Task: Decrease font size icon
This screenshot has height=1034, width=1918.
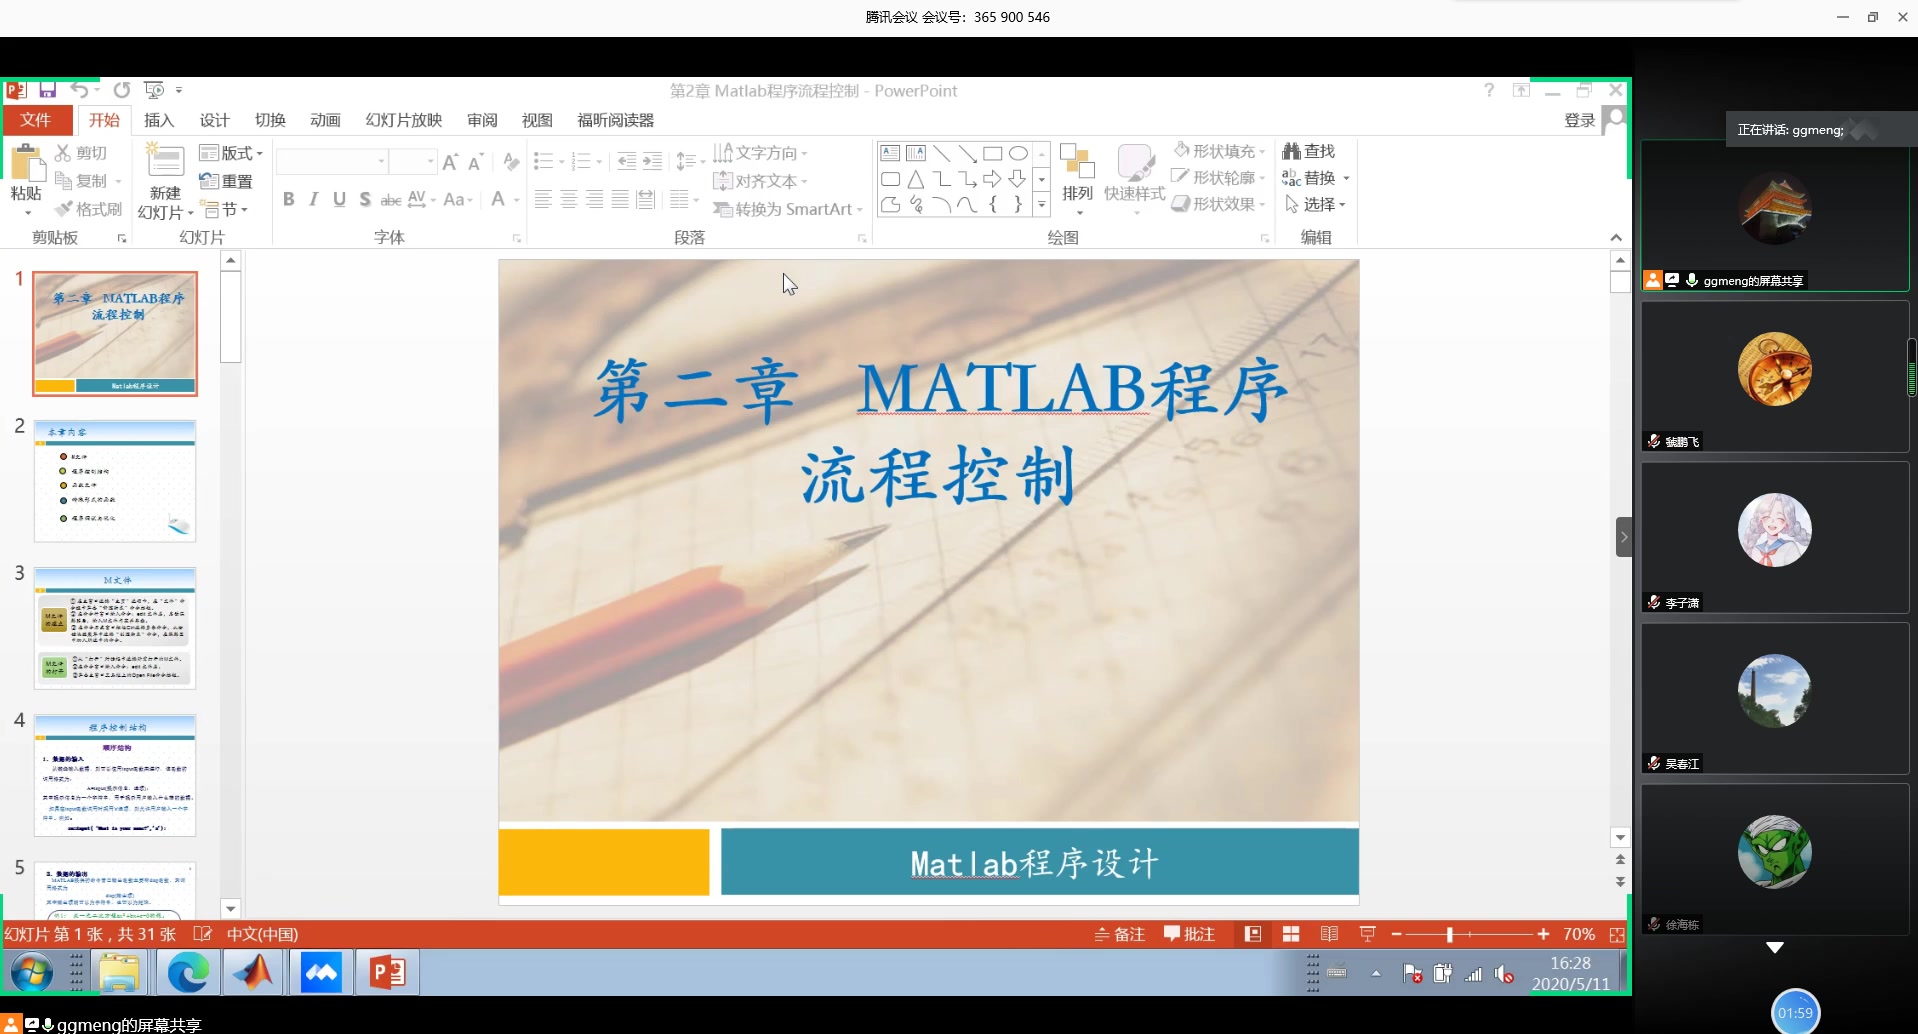Action: 476,162
